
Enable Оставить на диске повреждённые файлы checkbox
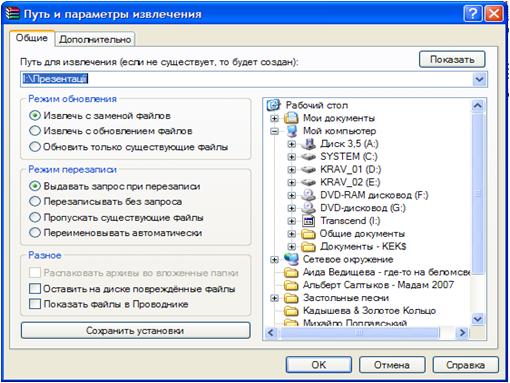[x=35, y=289]
